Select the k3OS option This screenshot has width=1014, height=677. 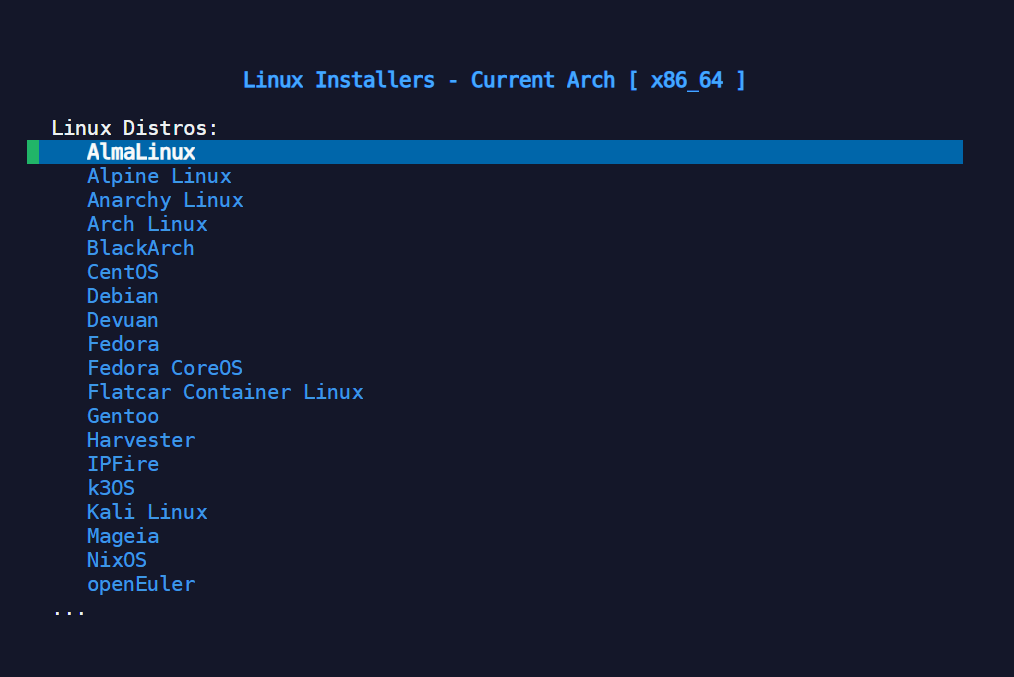110,488
